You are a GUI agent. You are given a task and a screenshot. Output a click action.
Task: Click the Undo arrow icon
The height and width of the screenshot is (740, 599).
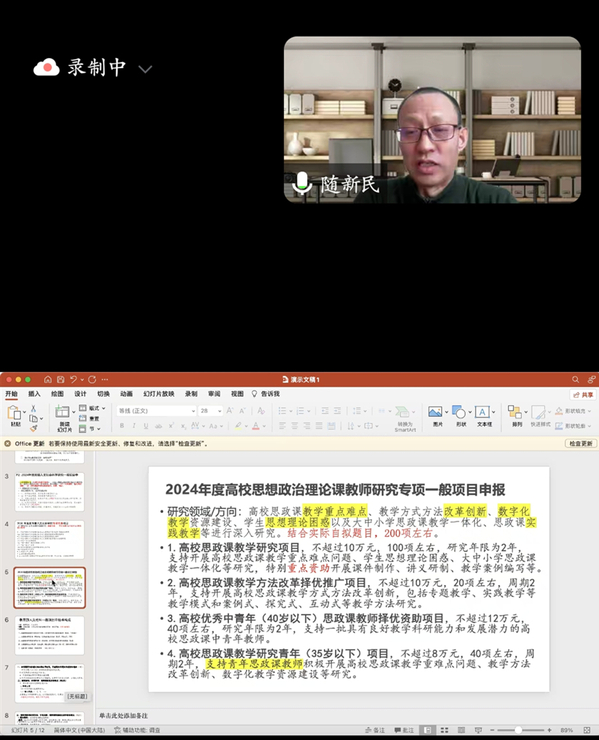73,379
